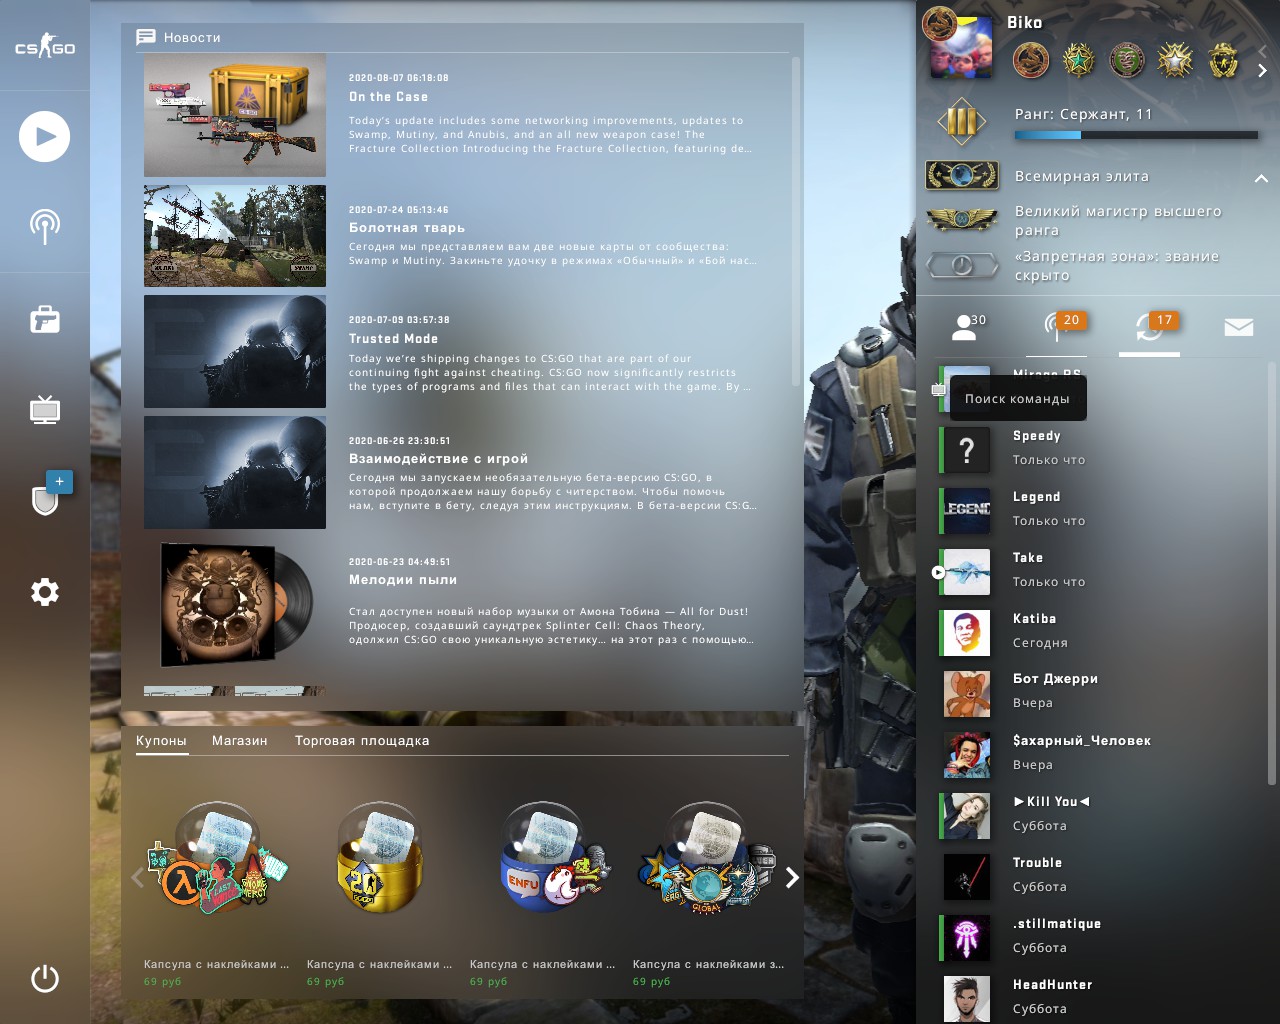Select friend .stillmatique
Image resolution: width=1280 pixels, height=1024 pixels.
[1100, 937]
